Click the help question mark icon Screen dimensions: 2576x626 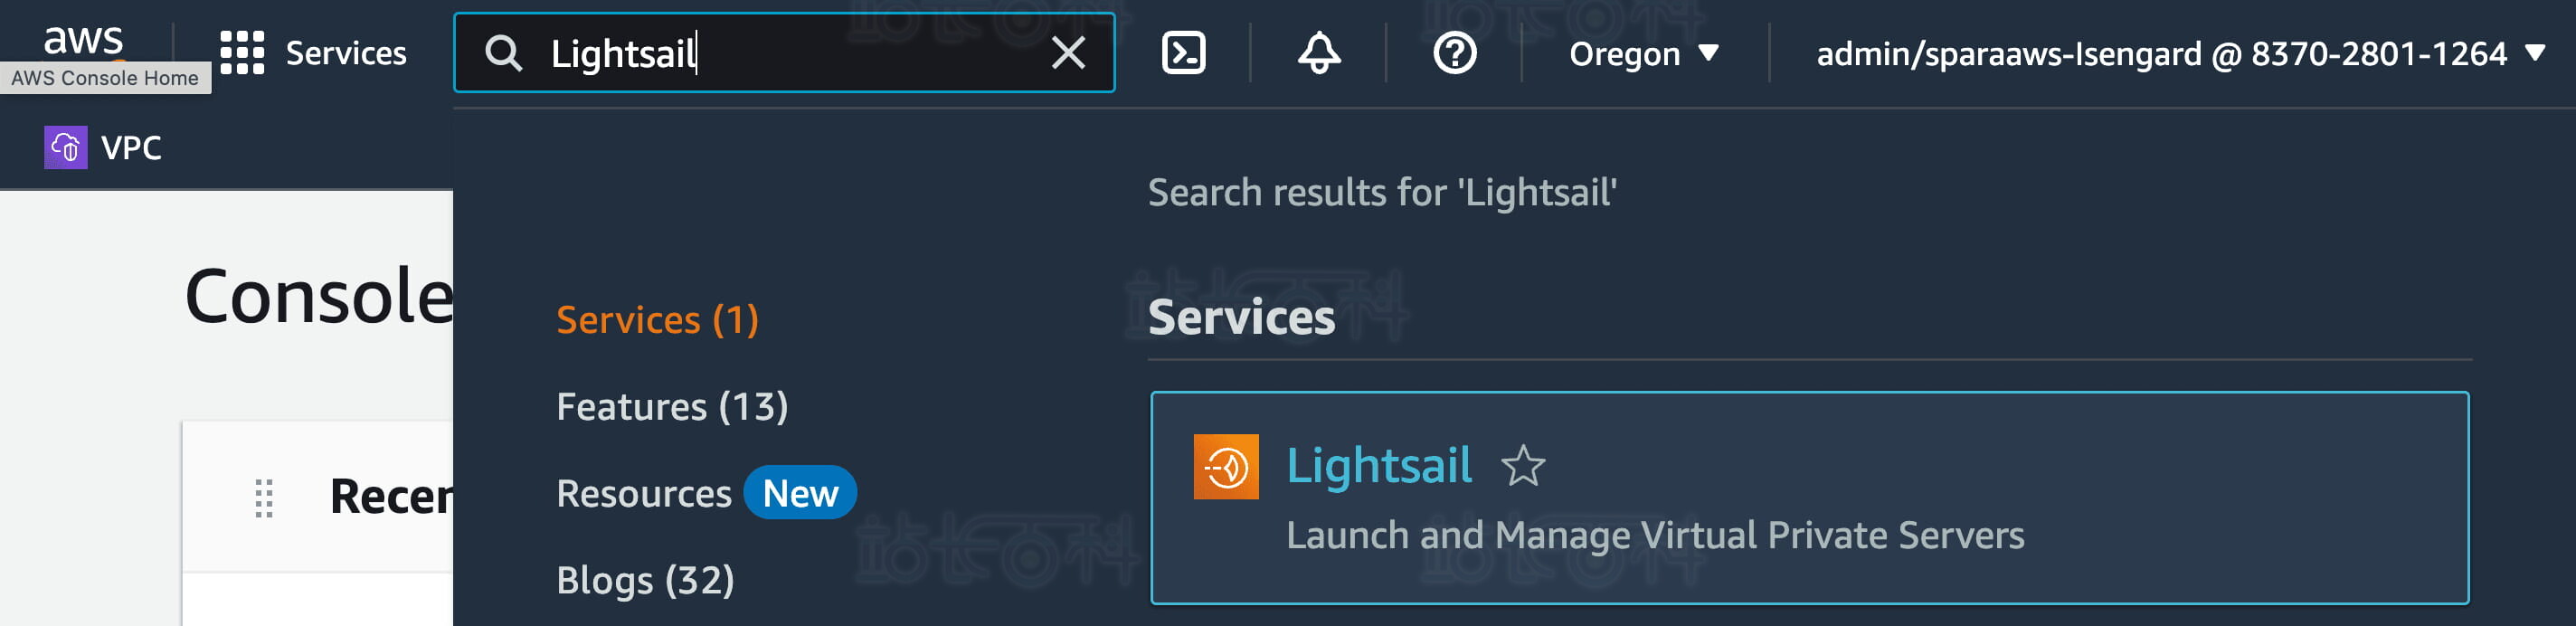pyautogui.click(x=1454, y=53)
